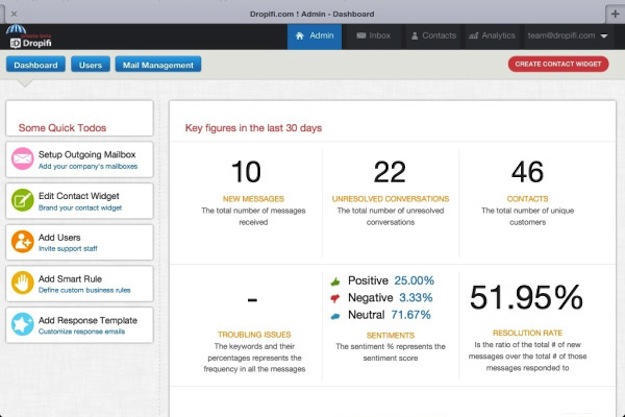The width and height of the screenshot is (625, 417).
Task: Open a new browser tab with plus
Action: pos(615,14)
